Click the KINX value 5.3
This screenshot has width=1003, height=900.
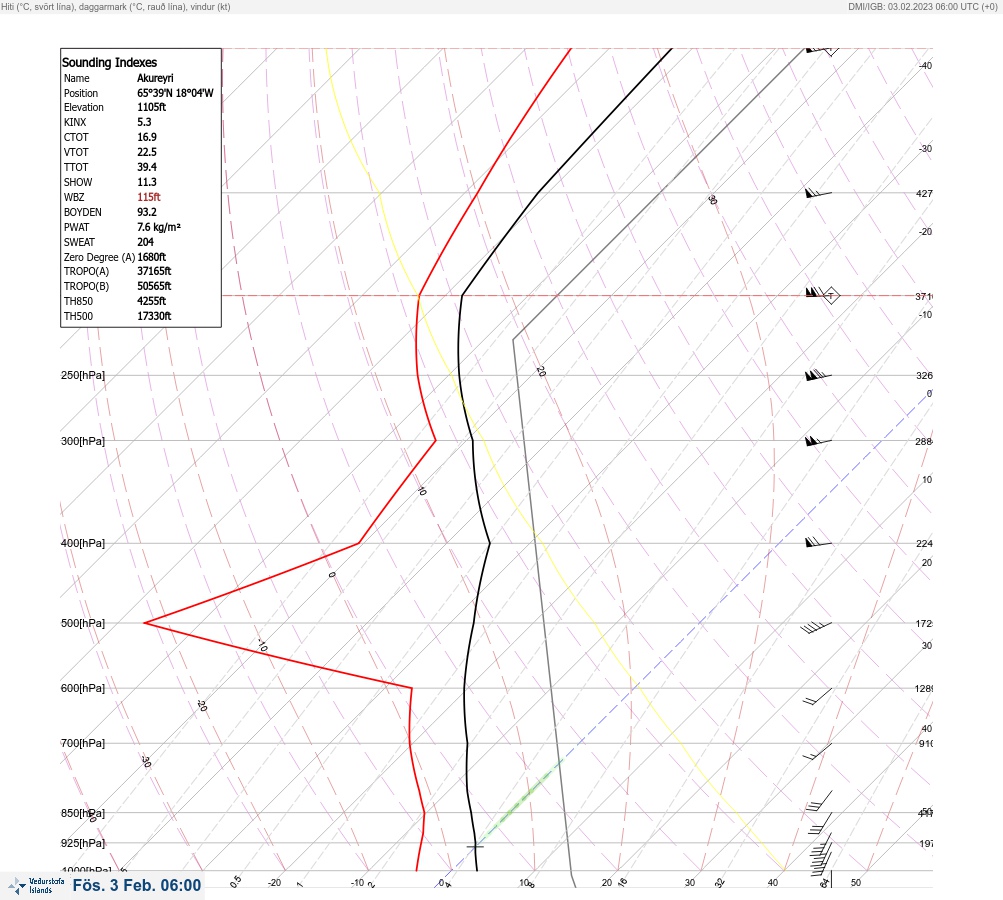point(145,122)
